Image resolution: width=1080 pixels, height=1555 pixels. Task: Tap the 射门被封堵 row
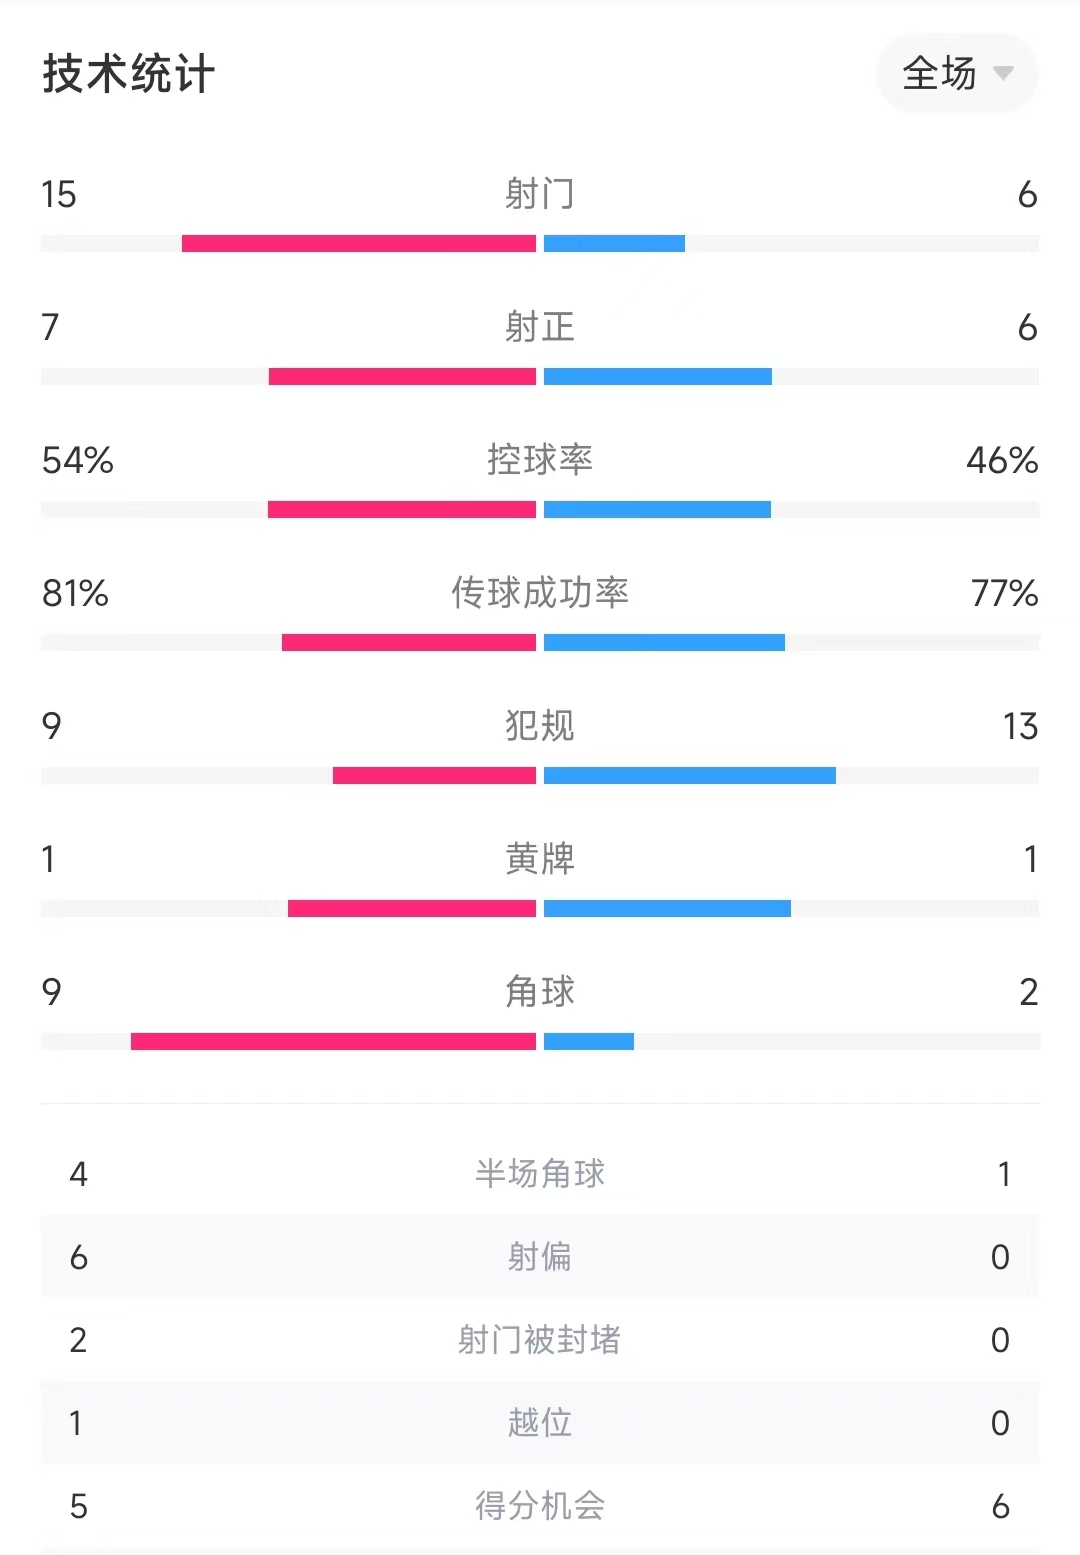540,1340
